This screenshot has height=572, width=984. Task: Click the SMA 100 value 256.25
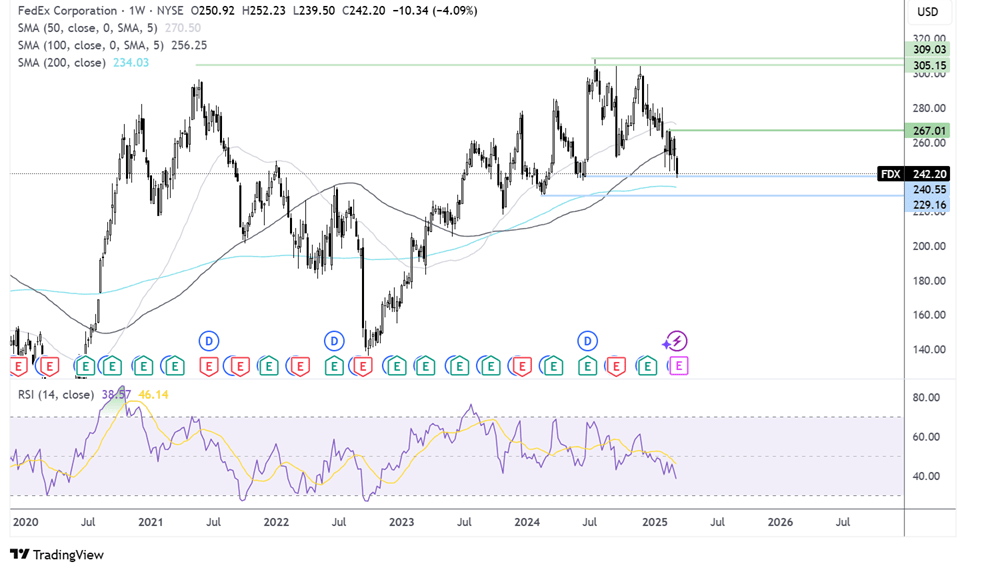point(188,45)
